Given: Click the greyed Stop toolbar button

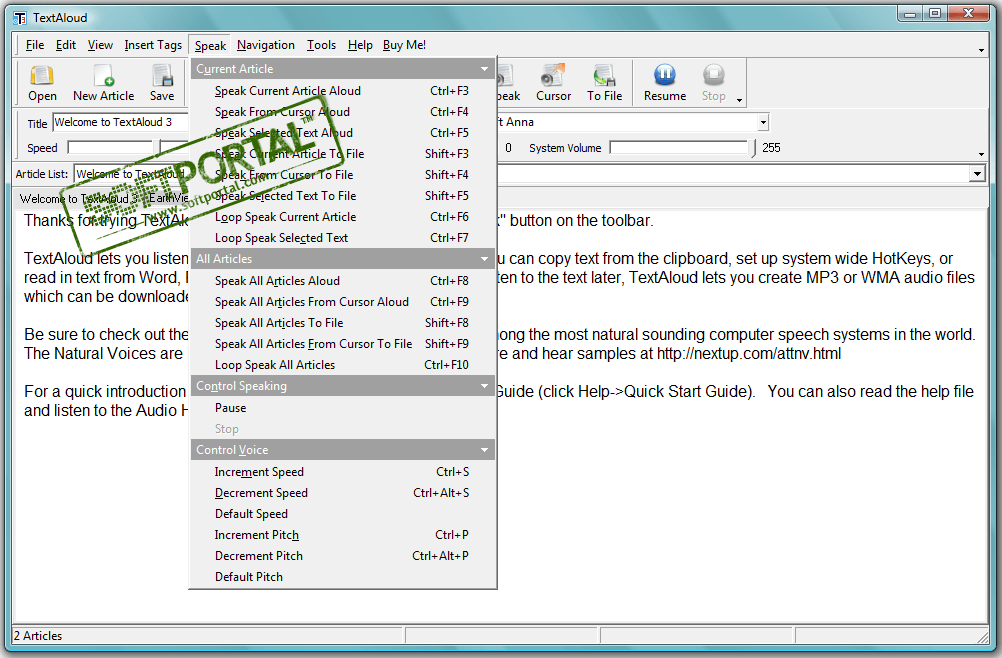Looking at the screenshot, I should tap(714, 83).
